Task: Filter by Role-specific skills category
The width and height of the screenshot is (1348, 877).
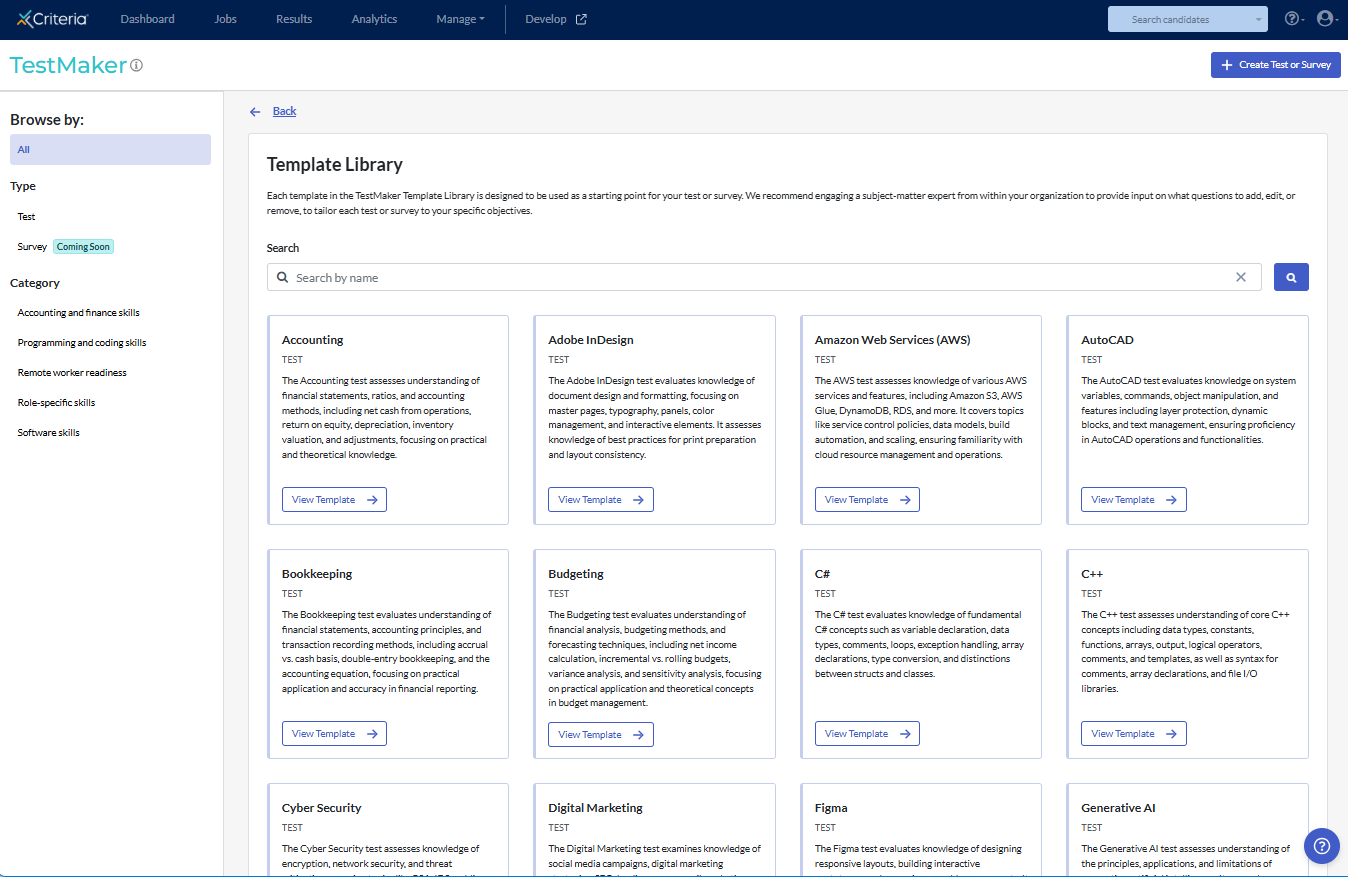Action: (57, 403)
